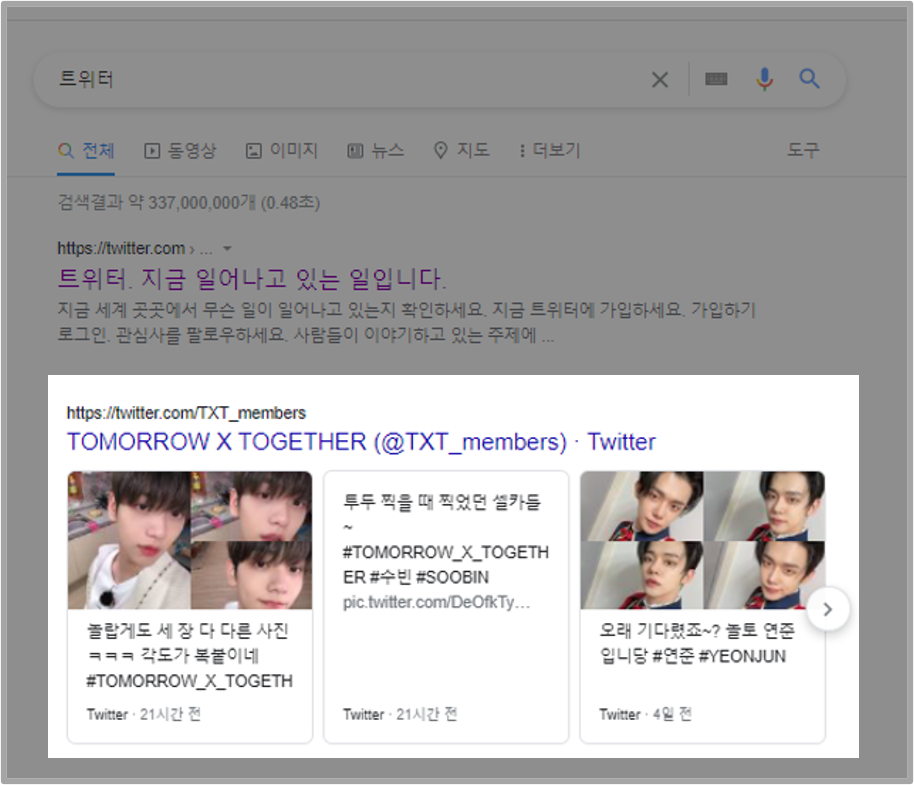Clear the search query with the X icon

click(x=660, y=79)
